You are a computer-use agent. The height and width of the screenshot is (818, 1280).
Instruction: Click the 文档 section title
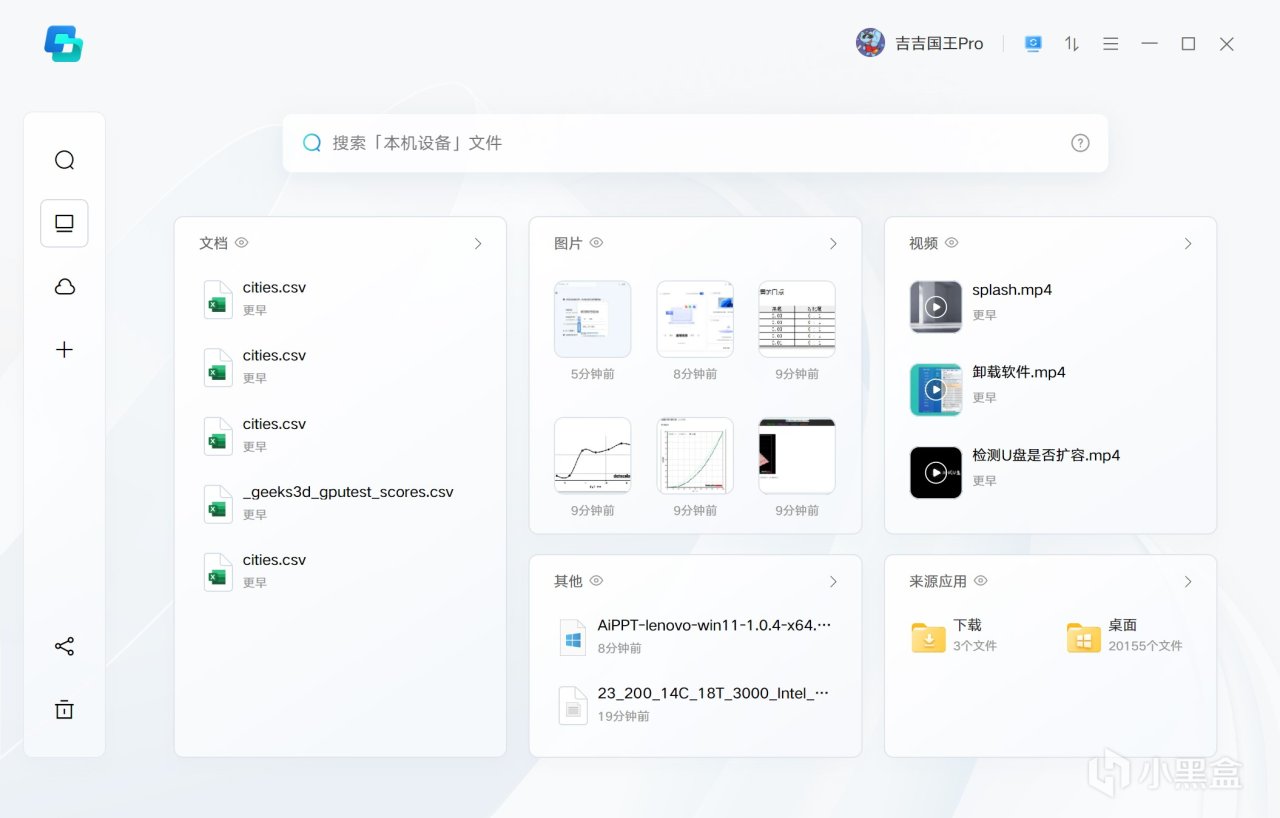pyautogui.click(x=214, y=243)
